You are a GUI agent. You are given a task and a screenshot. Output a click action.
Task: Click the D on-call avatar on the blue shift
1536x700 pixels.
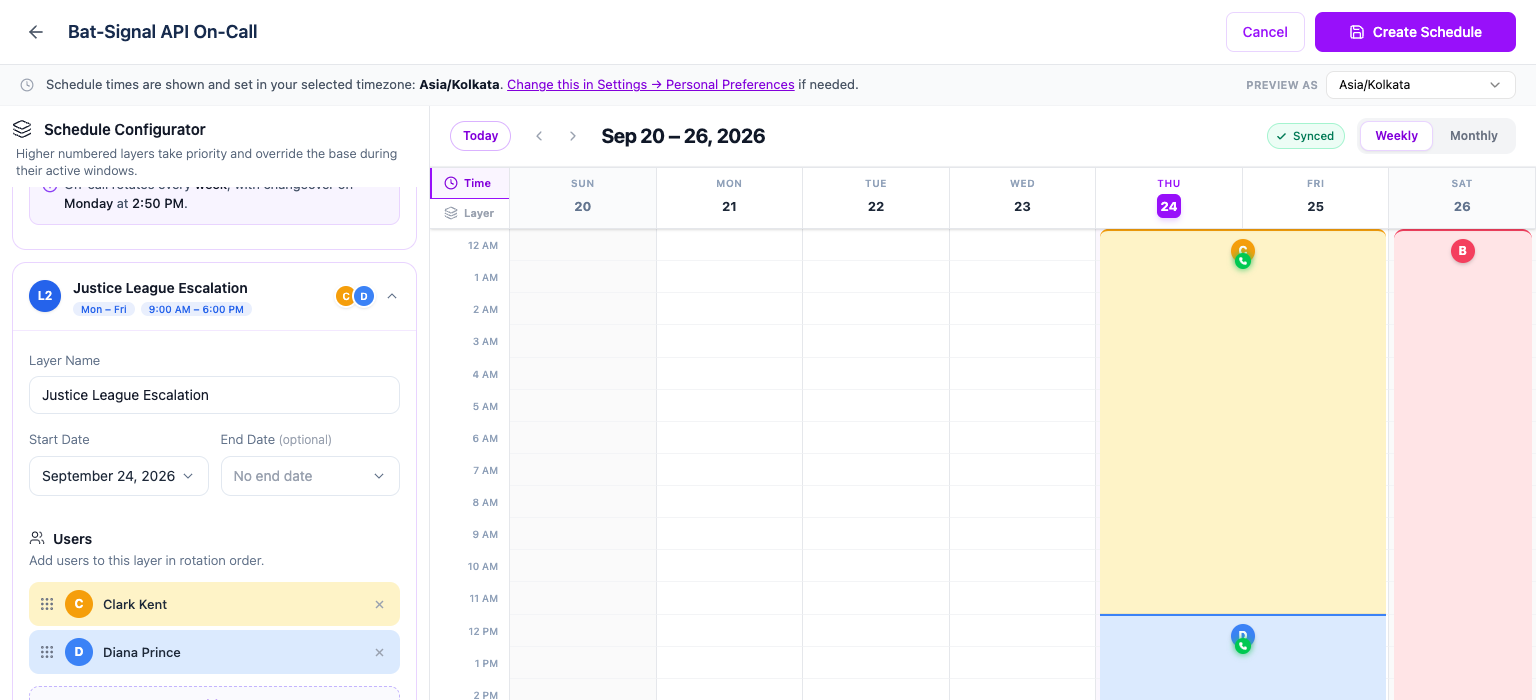click(x=1243, y=638)
